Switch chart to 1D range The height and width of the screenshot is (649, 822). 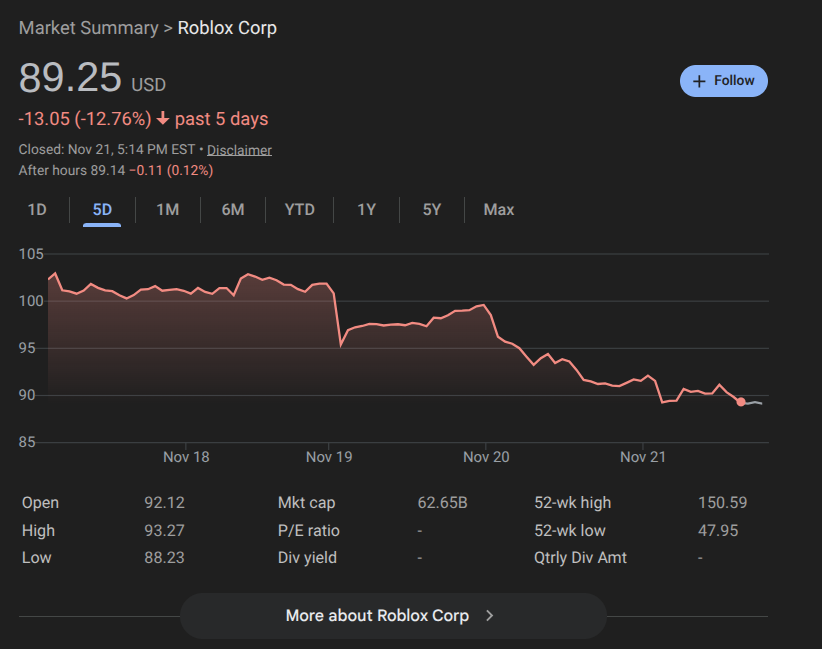[37, 210]
